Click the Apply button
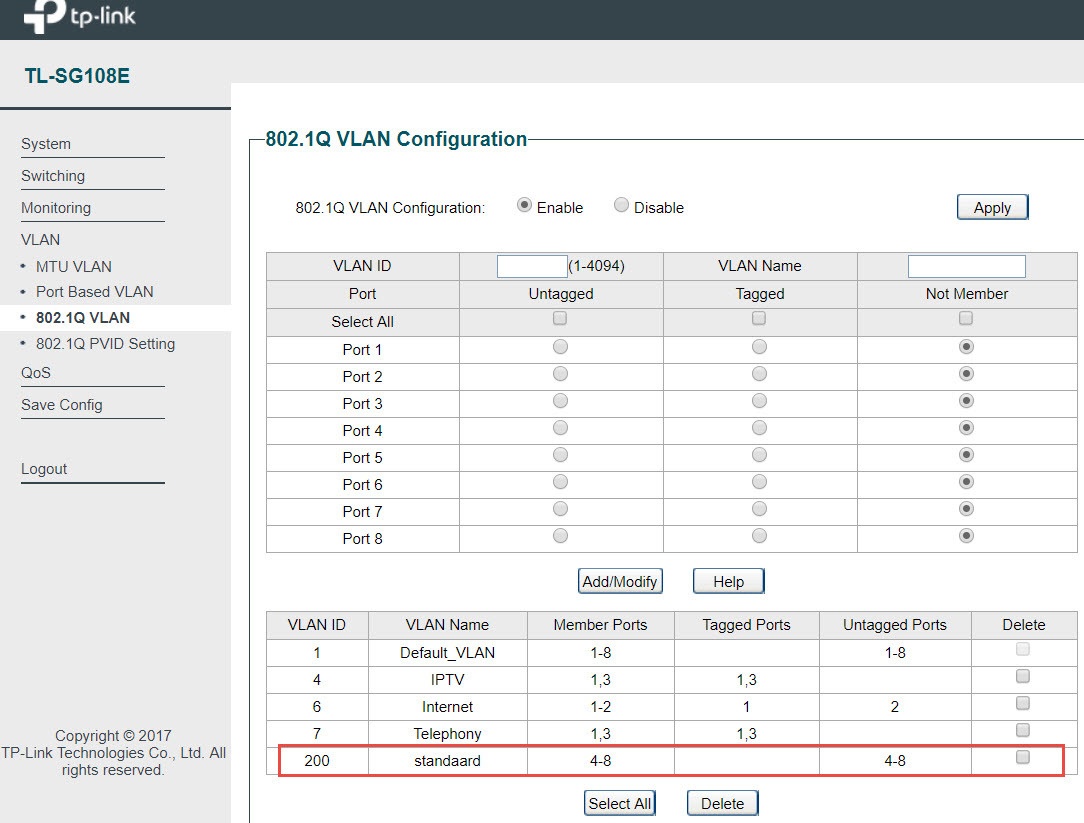The height and width of the screenshot is (823, 1084). 993,207
